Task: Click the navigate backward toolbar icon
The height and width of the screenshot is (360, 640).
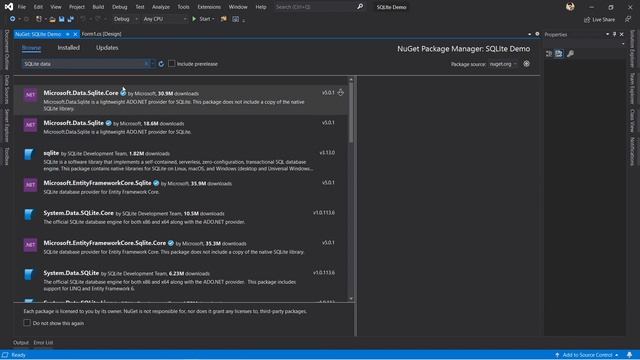Action: 13,19
